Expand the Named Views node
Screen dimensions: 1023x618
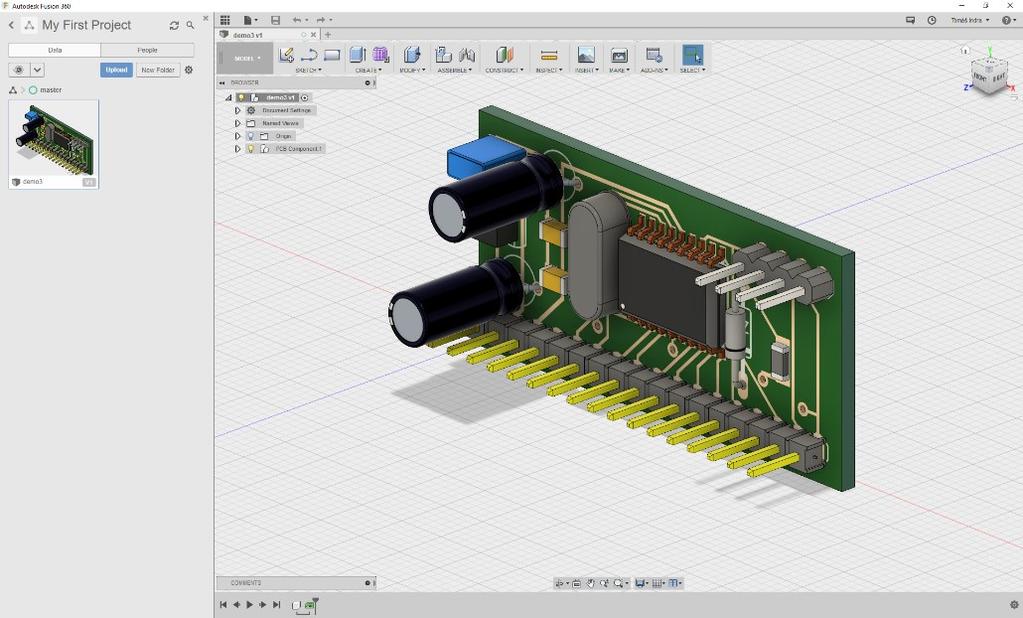237,123
